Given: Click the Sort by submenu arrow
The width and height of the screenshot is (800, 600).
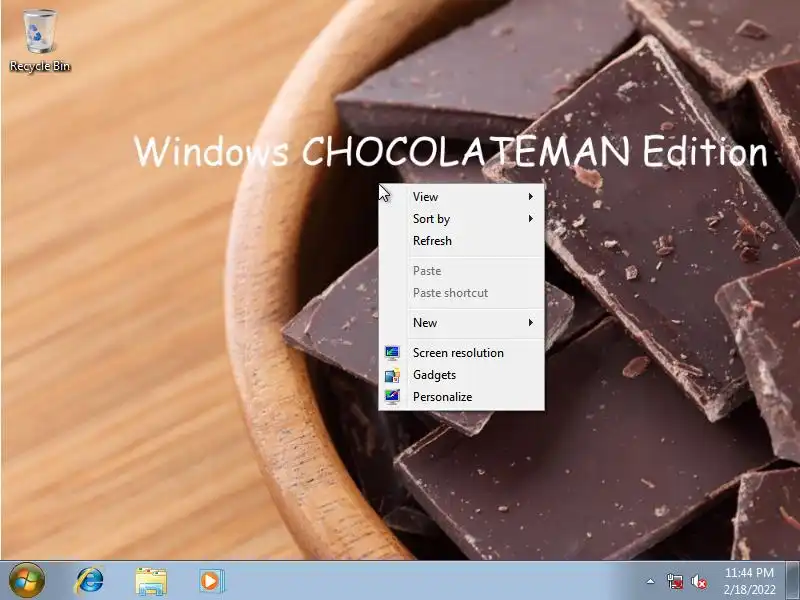Looking at the screenshot, I should (x=531, y=218).
